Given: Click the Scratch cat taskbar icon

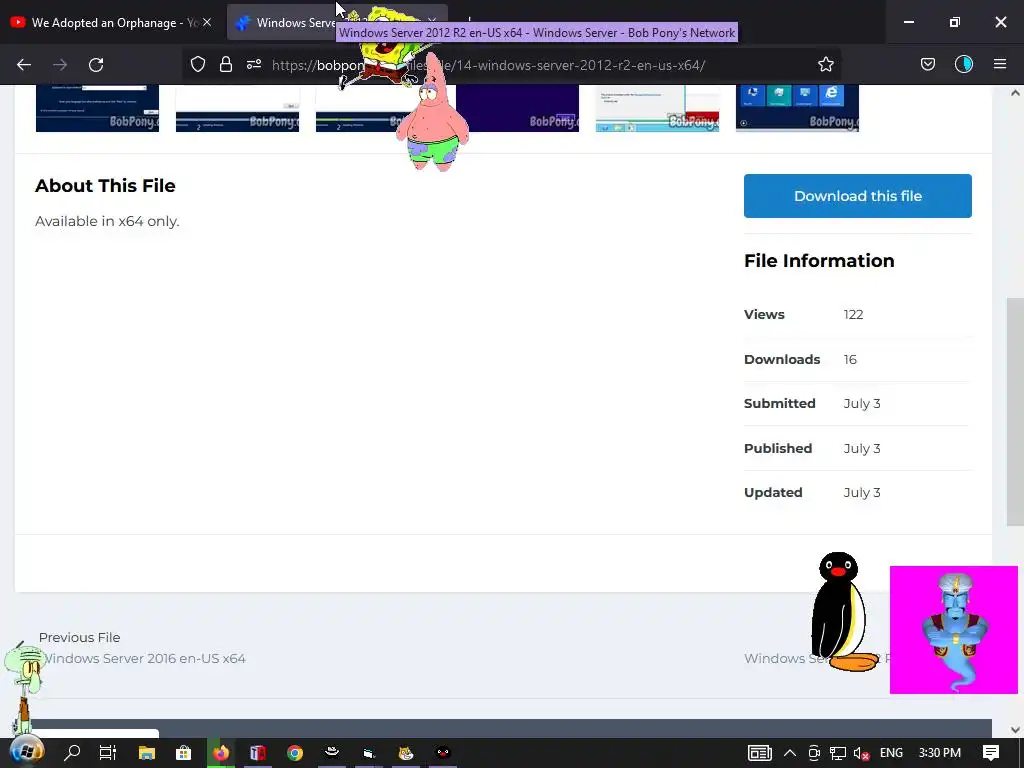Looking at the screenshot, I should click(406, 753).
